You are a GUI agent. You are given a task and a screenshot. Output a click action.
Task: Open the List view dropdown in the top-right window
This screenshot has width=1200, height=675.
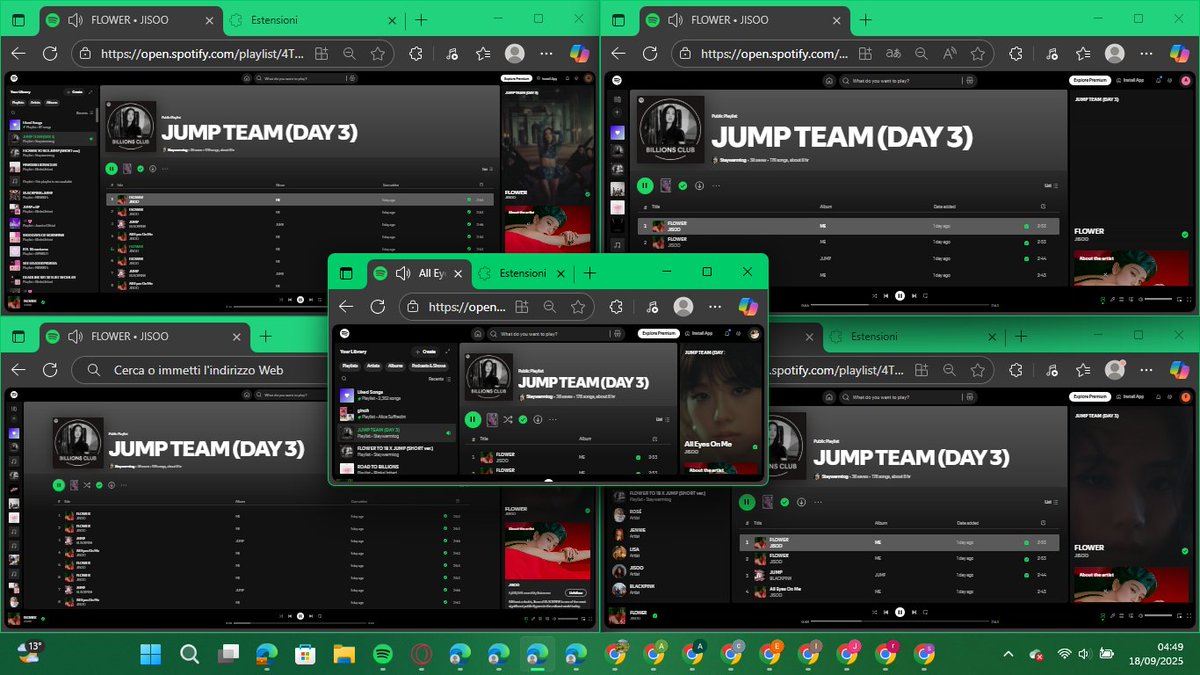tap(1051, 185)
